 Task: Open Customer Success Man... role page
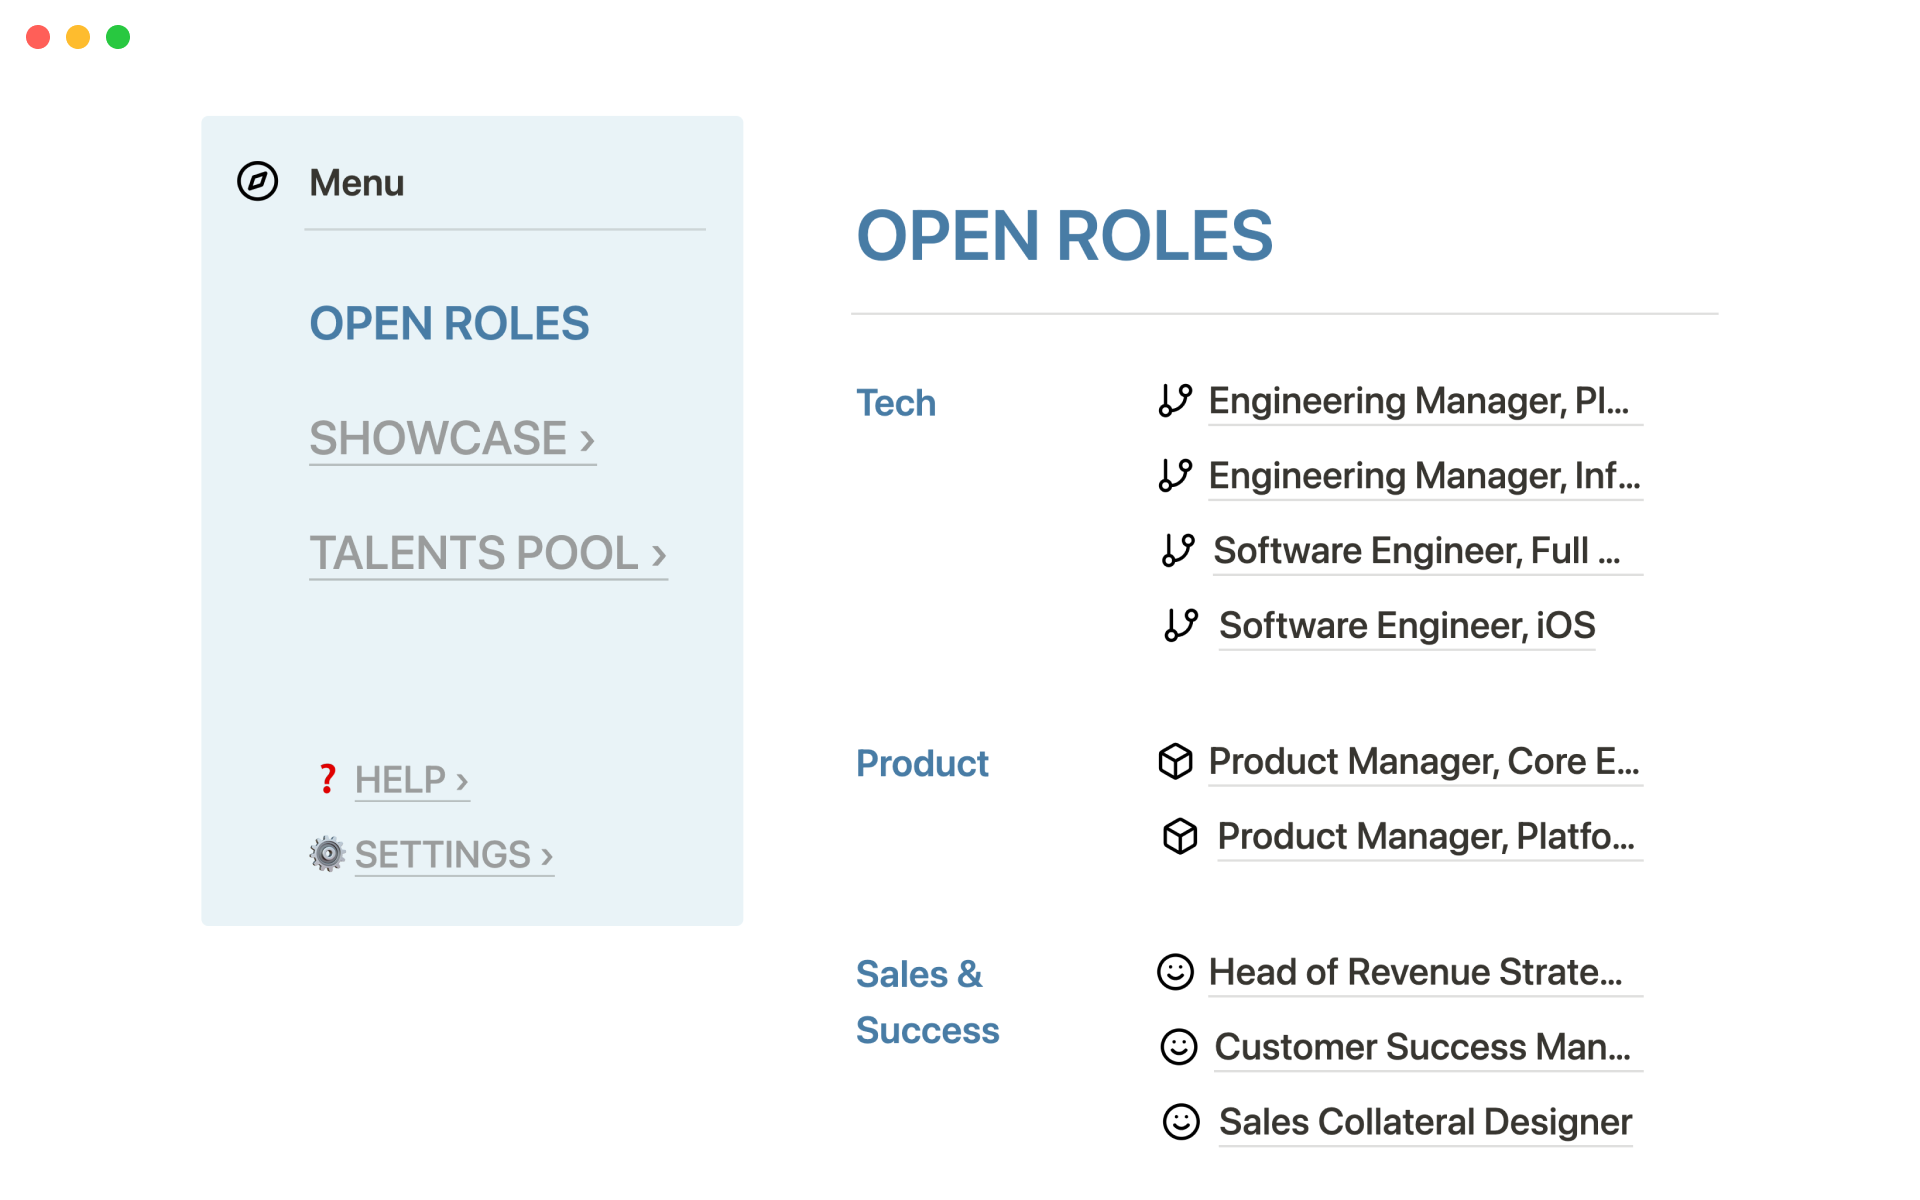(x=1422, y=1047)
